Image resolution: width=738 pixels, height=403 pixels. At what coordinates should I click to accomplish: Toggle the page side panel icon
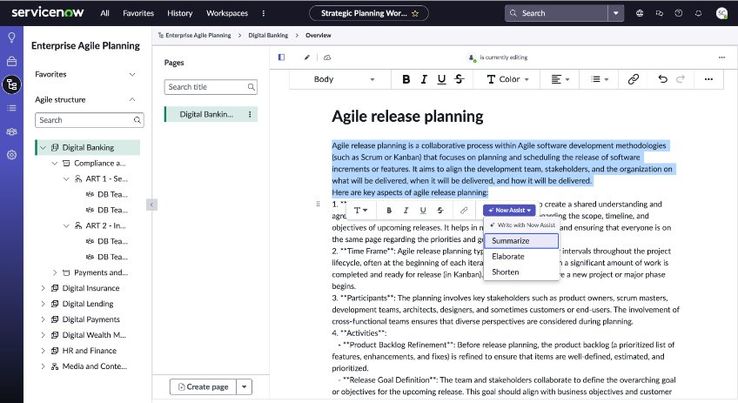281,57
